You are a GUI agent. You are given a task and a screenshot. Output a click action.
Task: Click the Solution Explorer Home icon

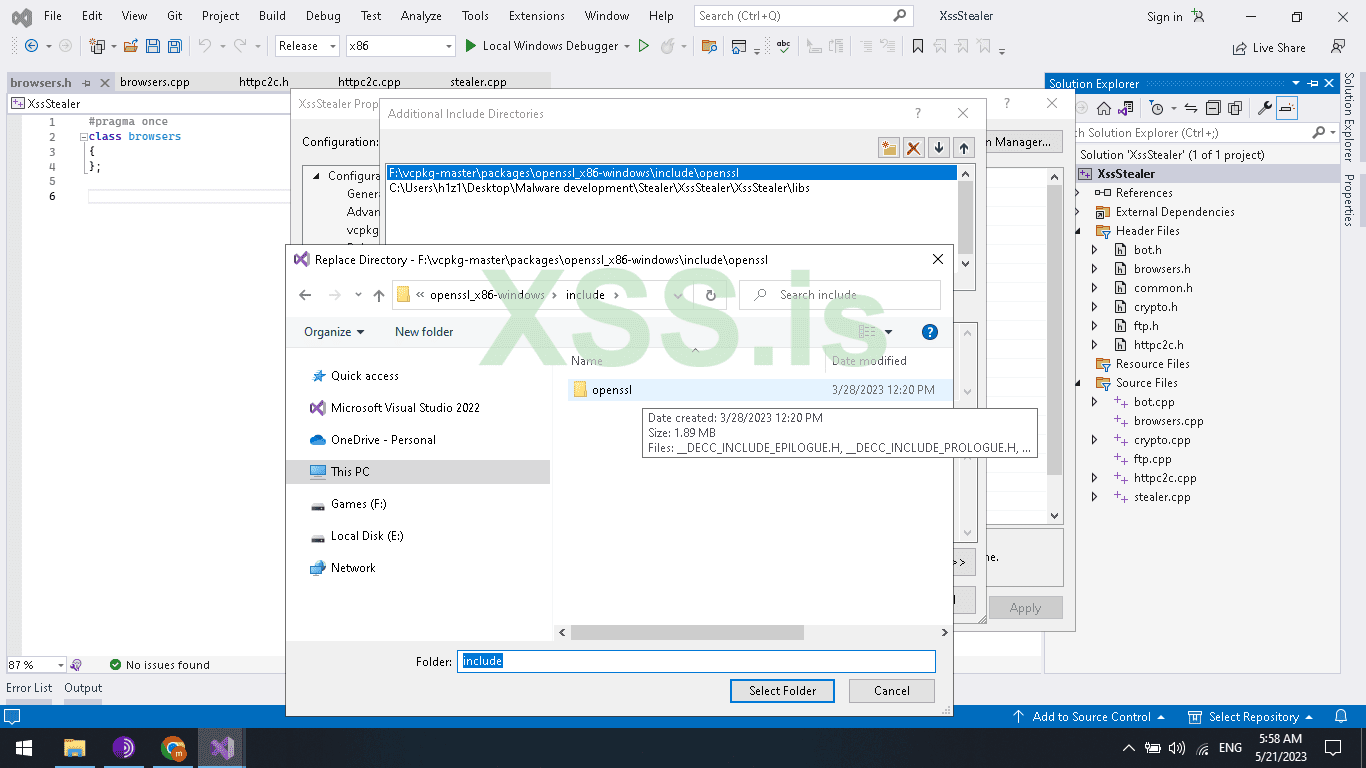(1104, 108)
